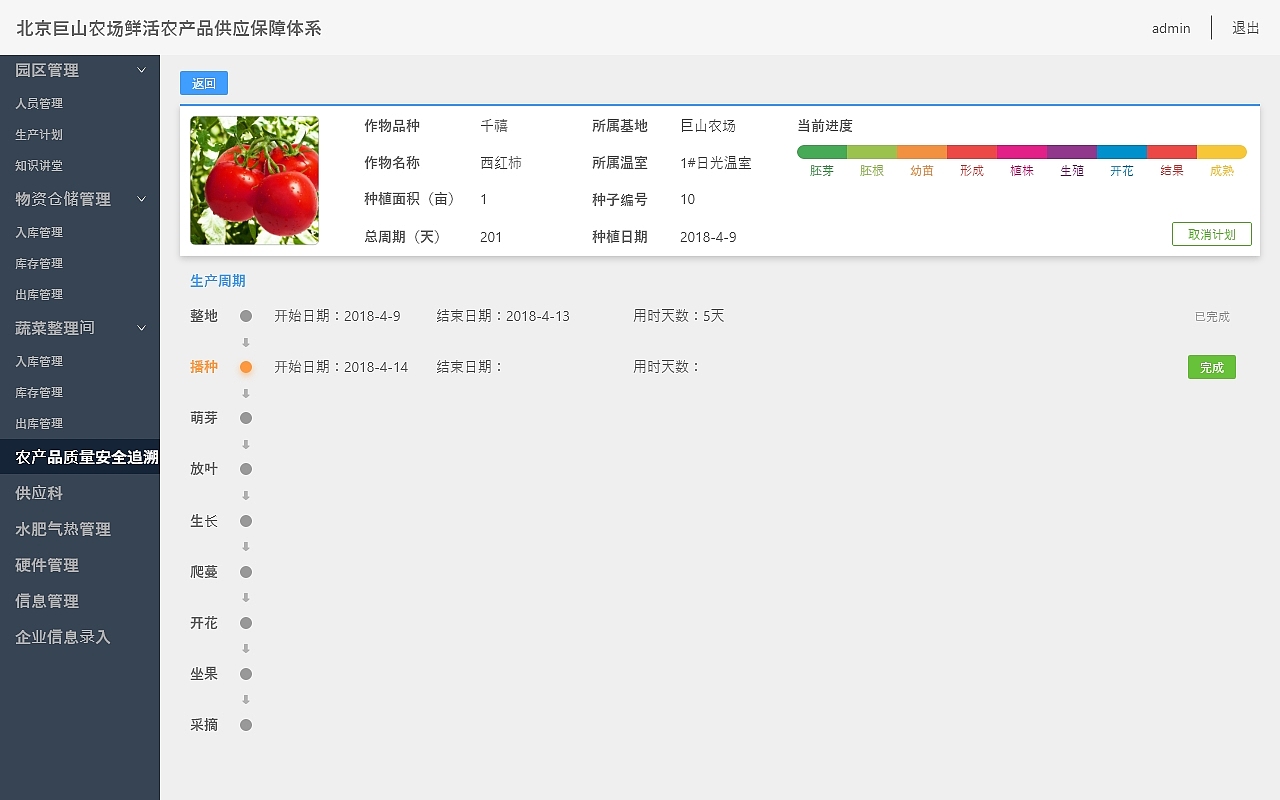
Task: Open the 供应科 menu
Action: point(39,493)
